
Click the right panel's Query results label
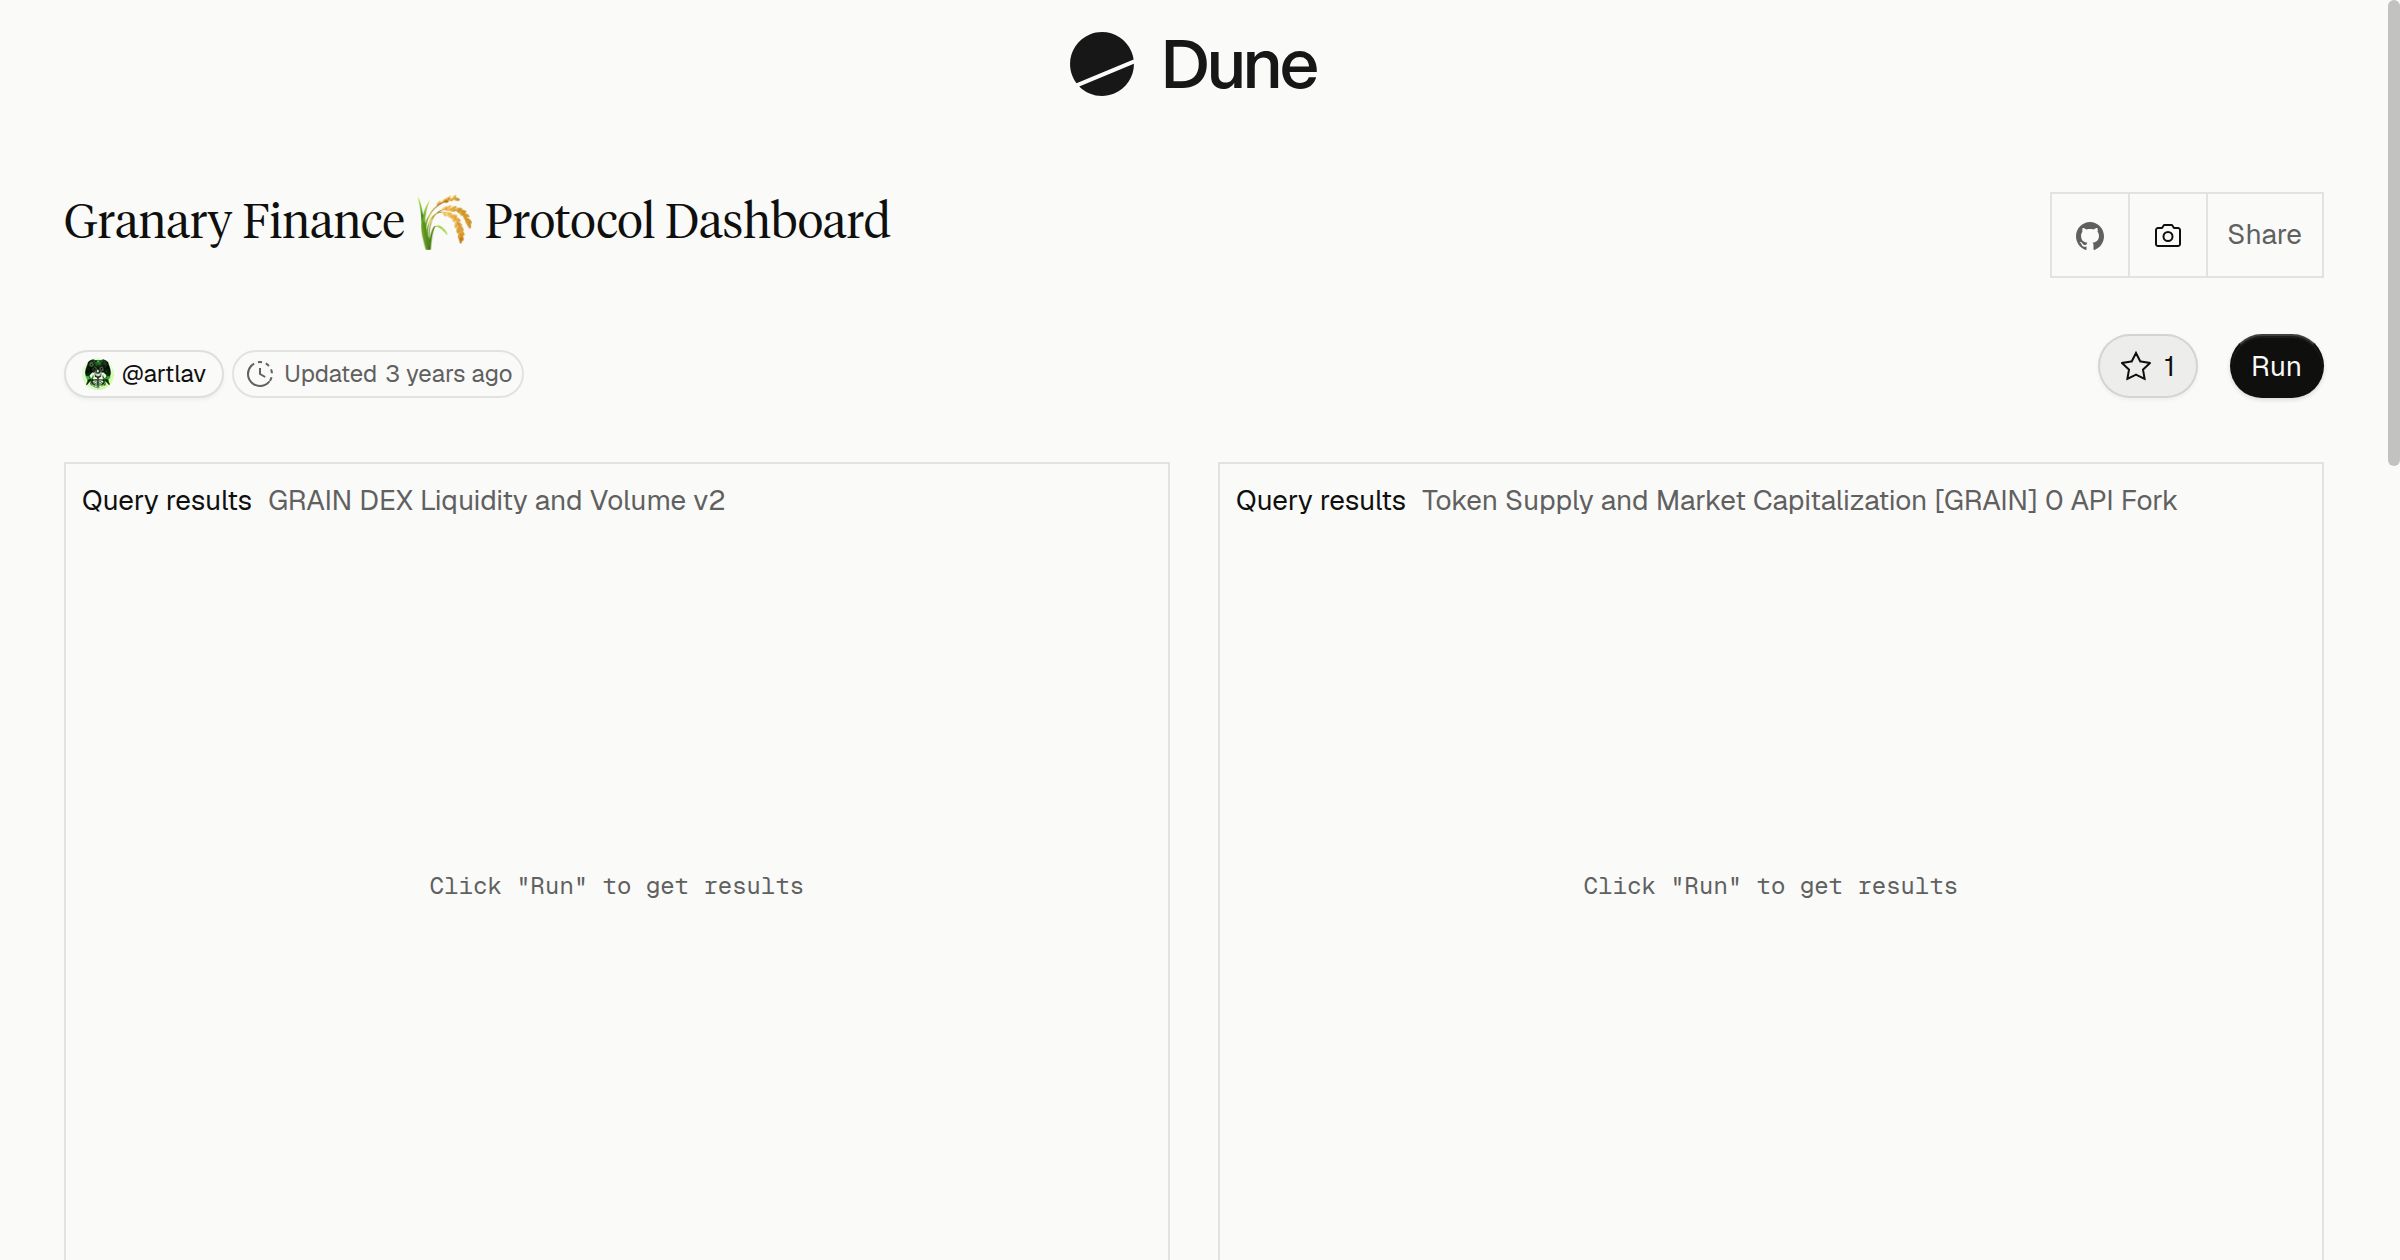pyautogui.click(x=1321, y=500)
